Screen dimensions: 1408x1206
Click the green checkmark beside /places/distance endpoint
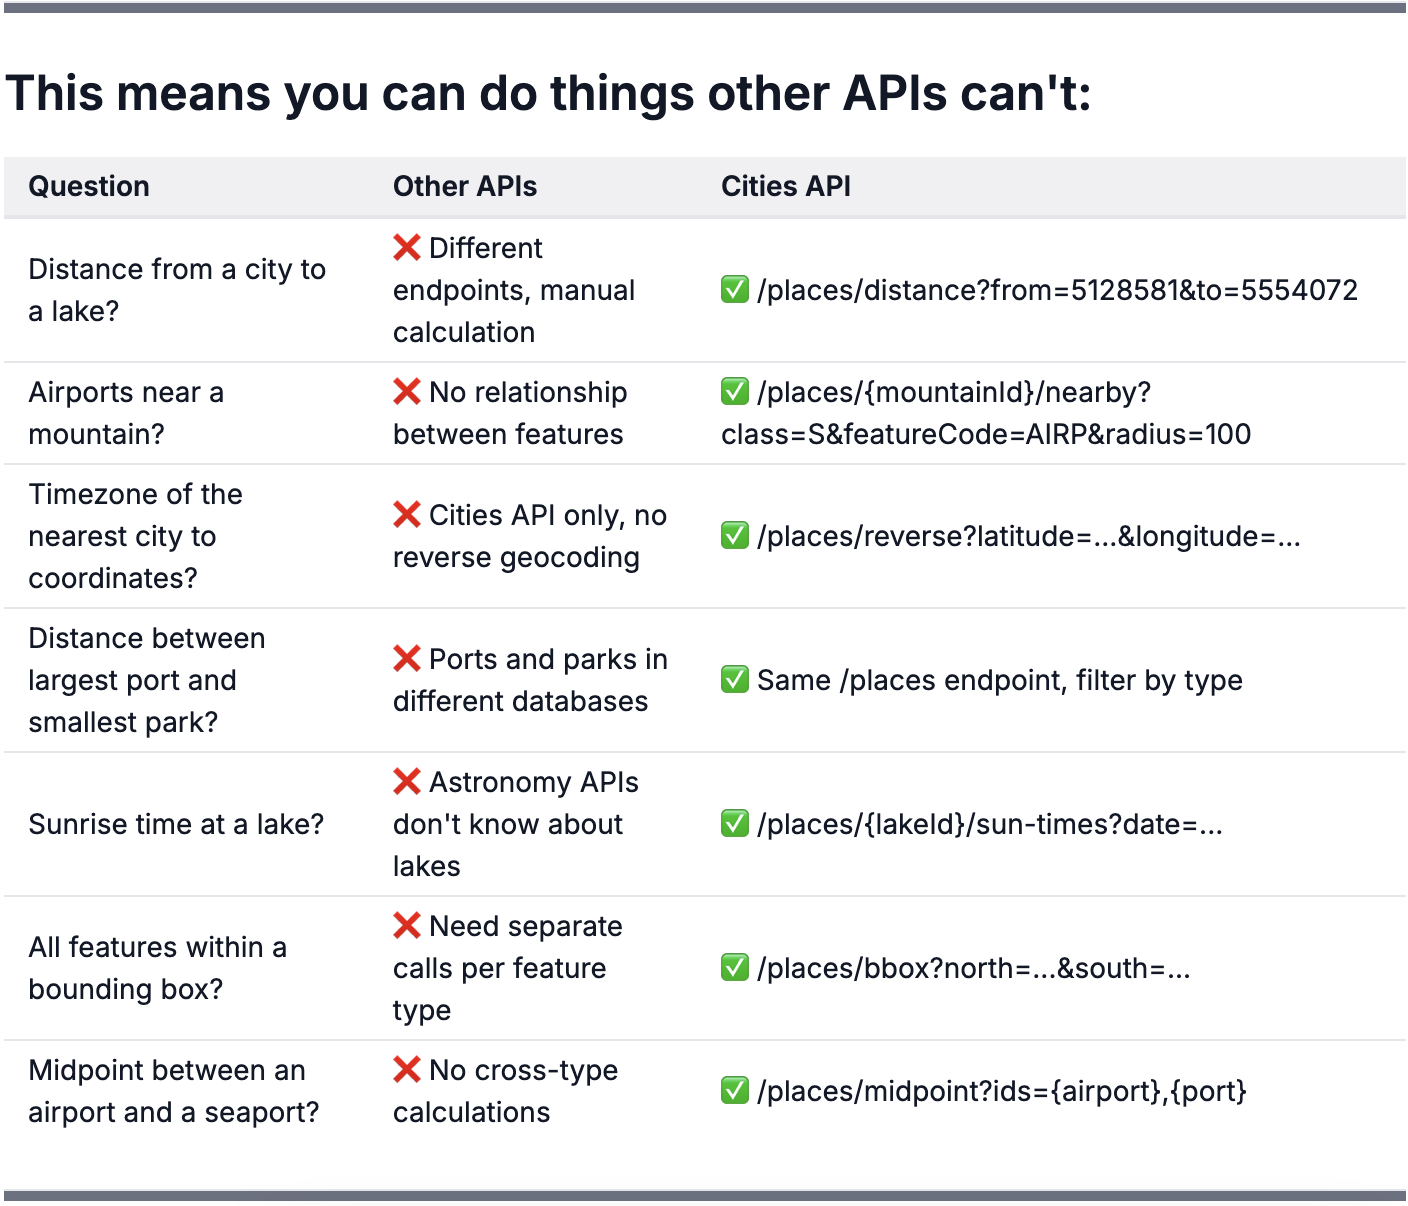pyautogui.click(x=735, y=291)
